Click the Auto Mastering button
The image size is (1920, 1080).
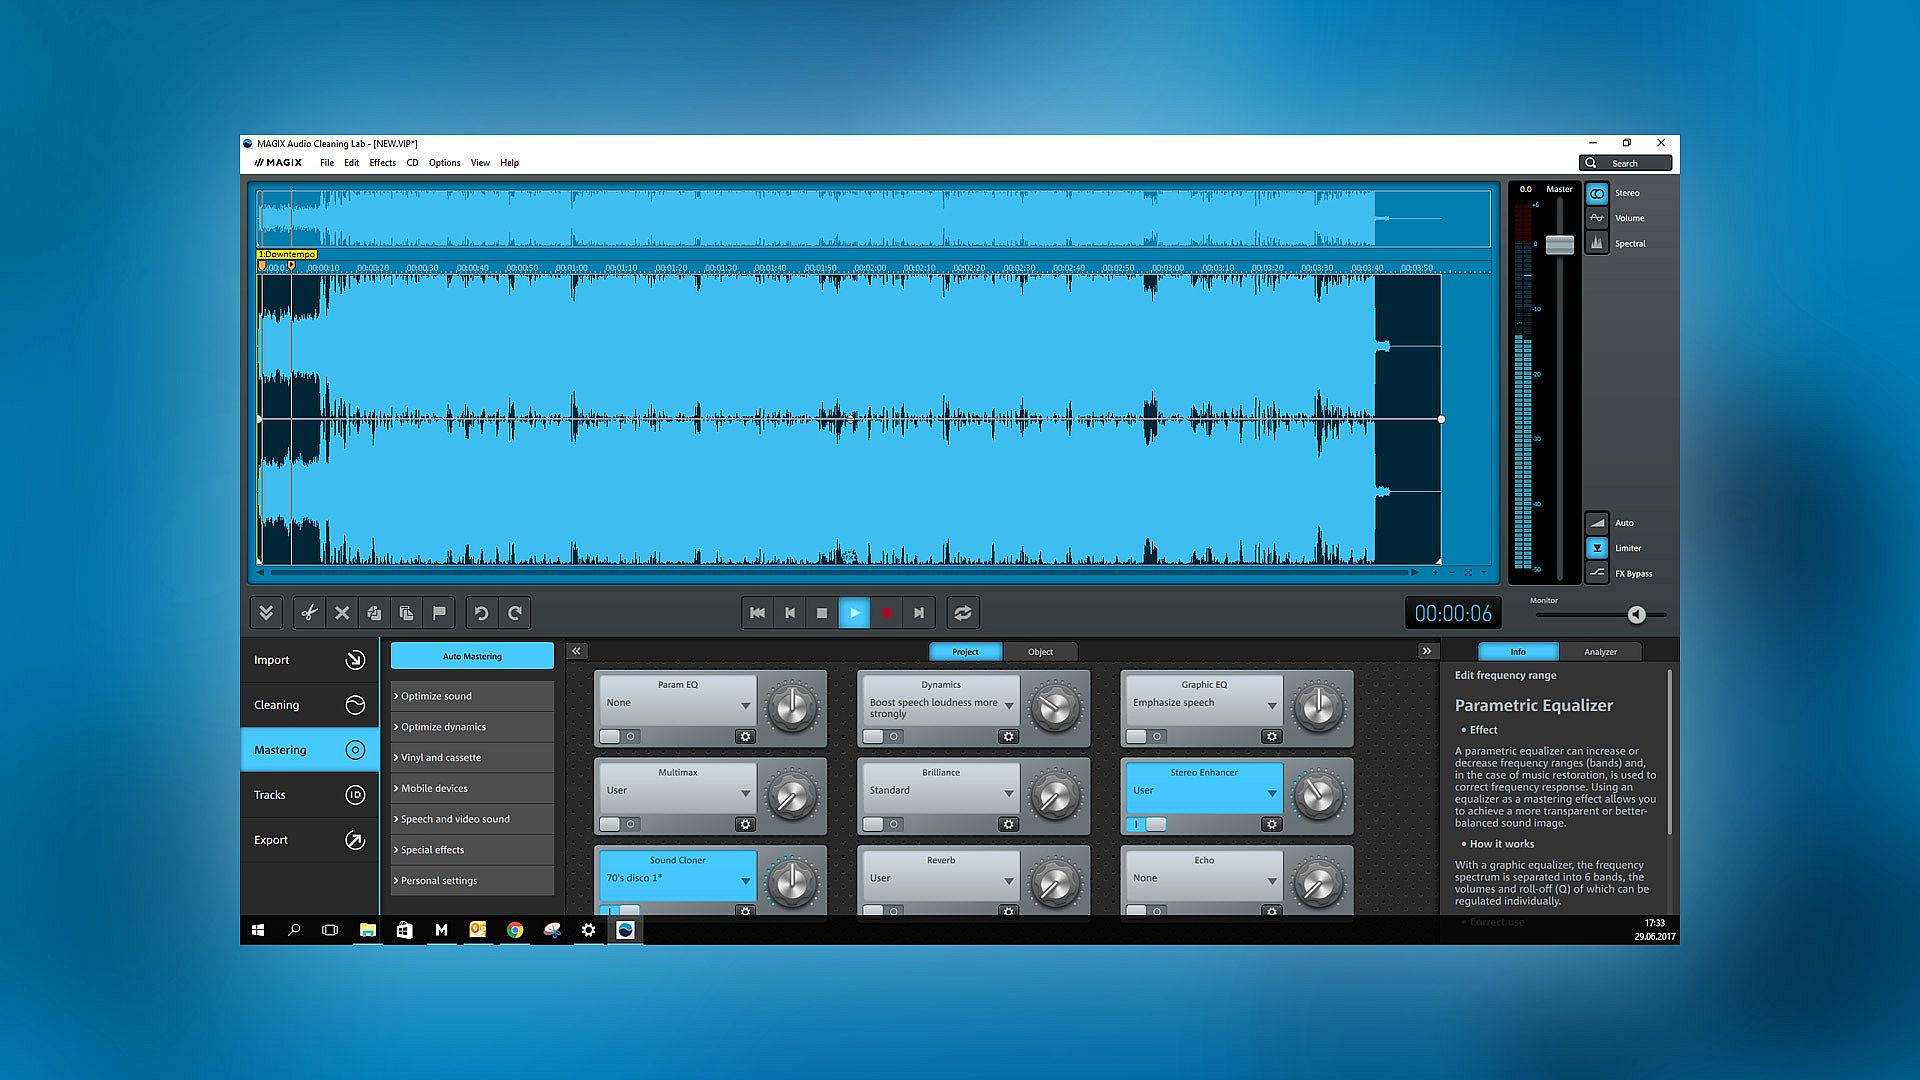472,656
